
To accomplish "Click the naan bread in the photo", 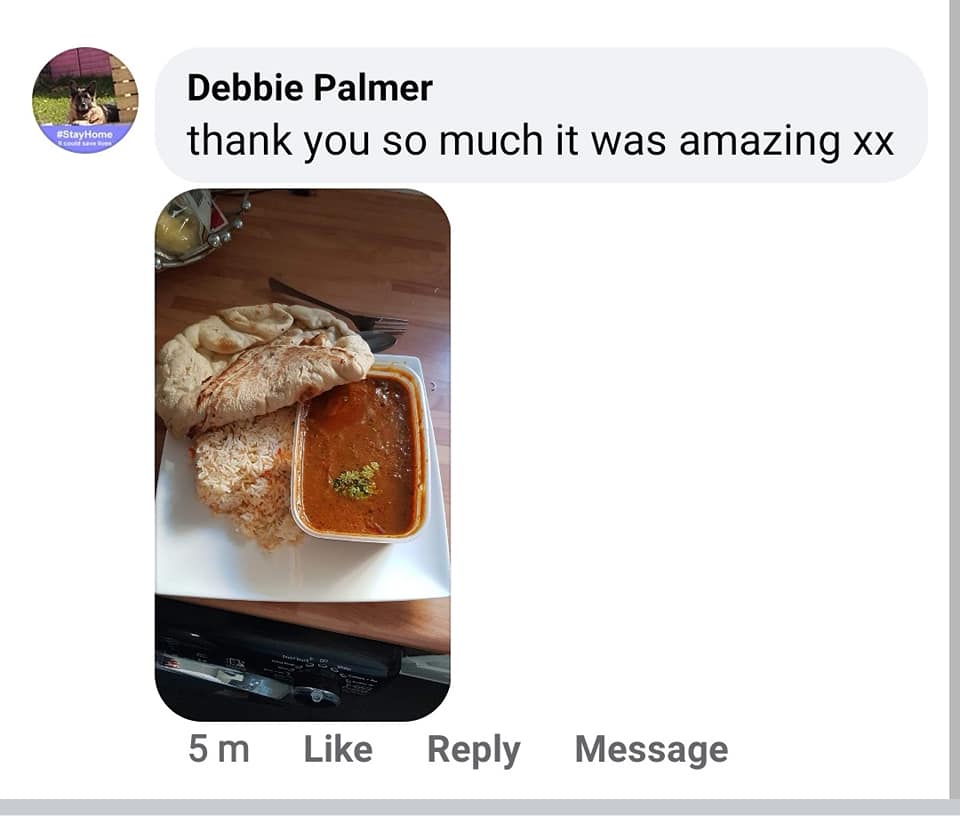I will pos(260,365).
